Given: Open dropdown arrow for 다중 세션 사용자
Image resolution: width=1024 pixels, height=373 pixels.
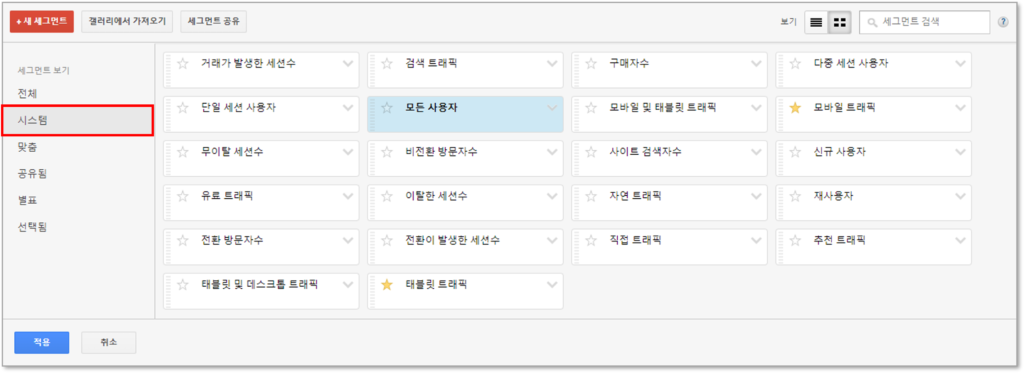Looking at the screenshot, I should pos(960,63).
